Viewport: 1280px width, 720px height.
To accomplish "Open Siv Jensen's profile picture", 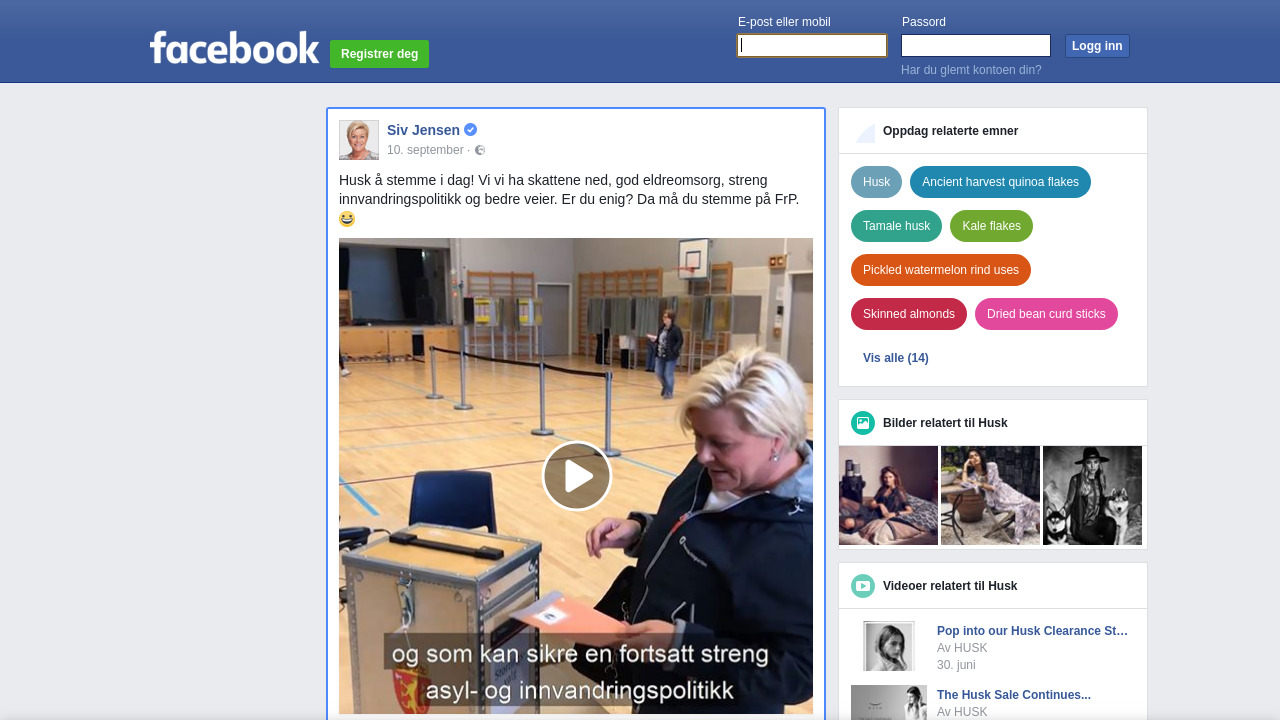I will [359, 140].
